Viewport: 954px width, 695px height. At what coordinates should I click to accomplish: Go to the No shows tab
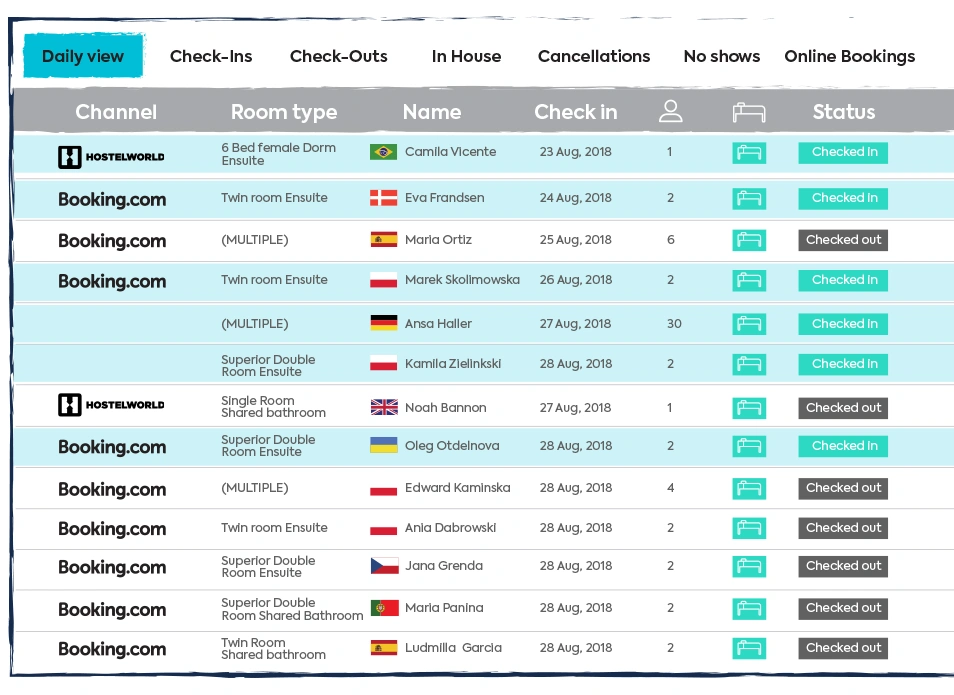point(722,56)
